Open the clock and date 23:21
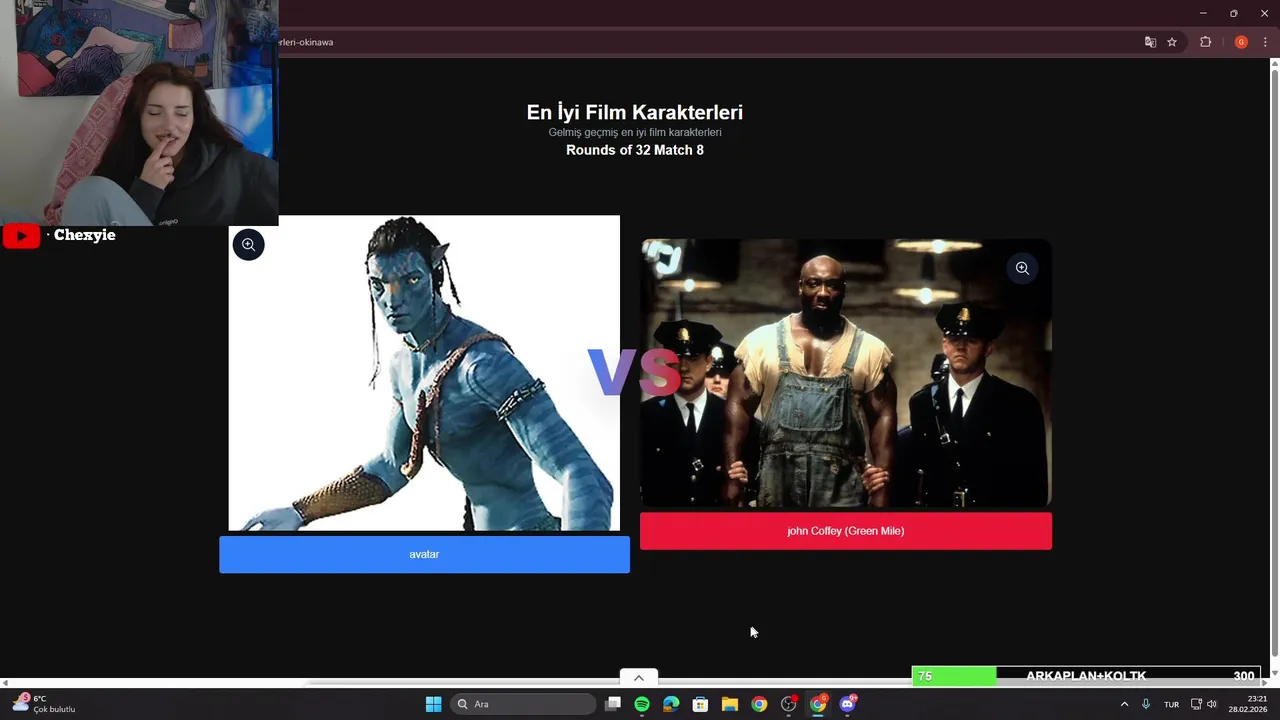This screenshot has width=1280, height=720. (x=1248, y=704)
